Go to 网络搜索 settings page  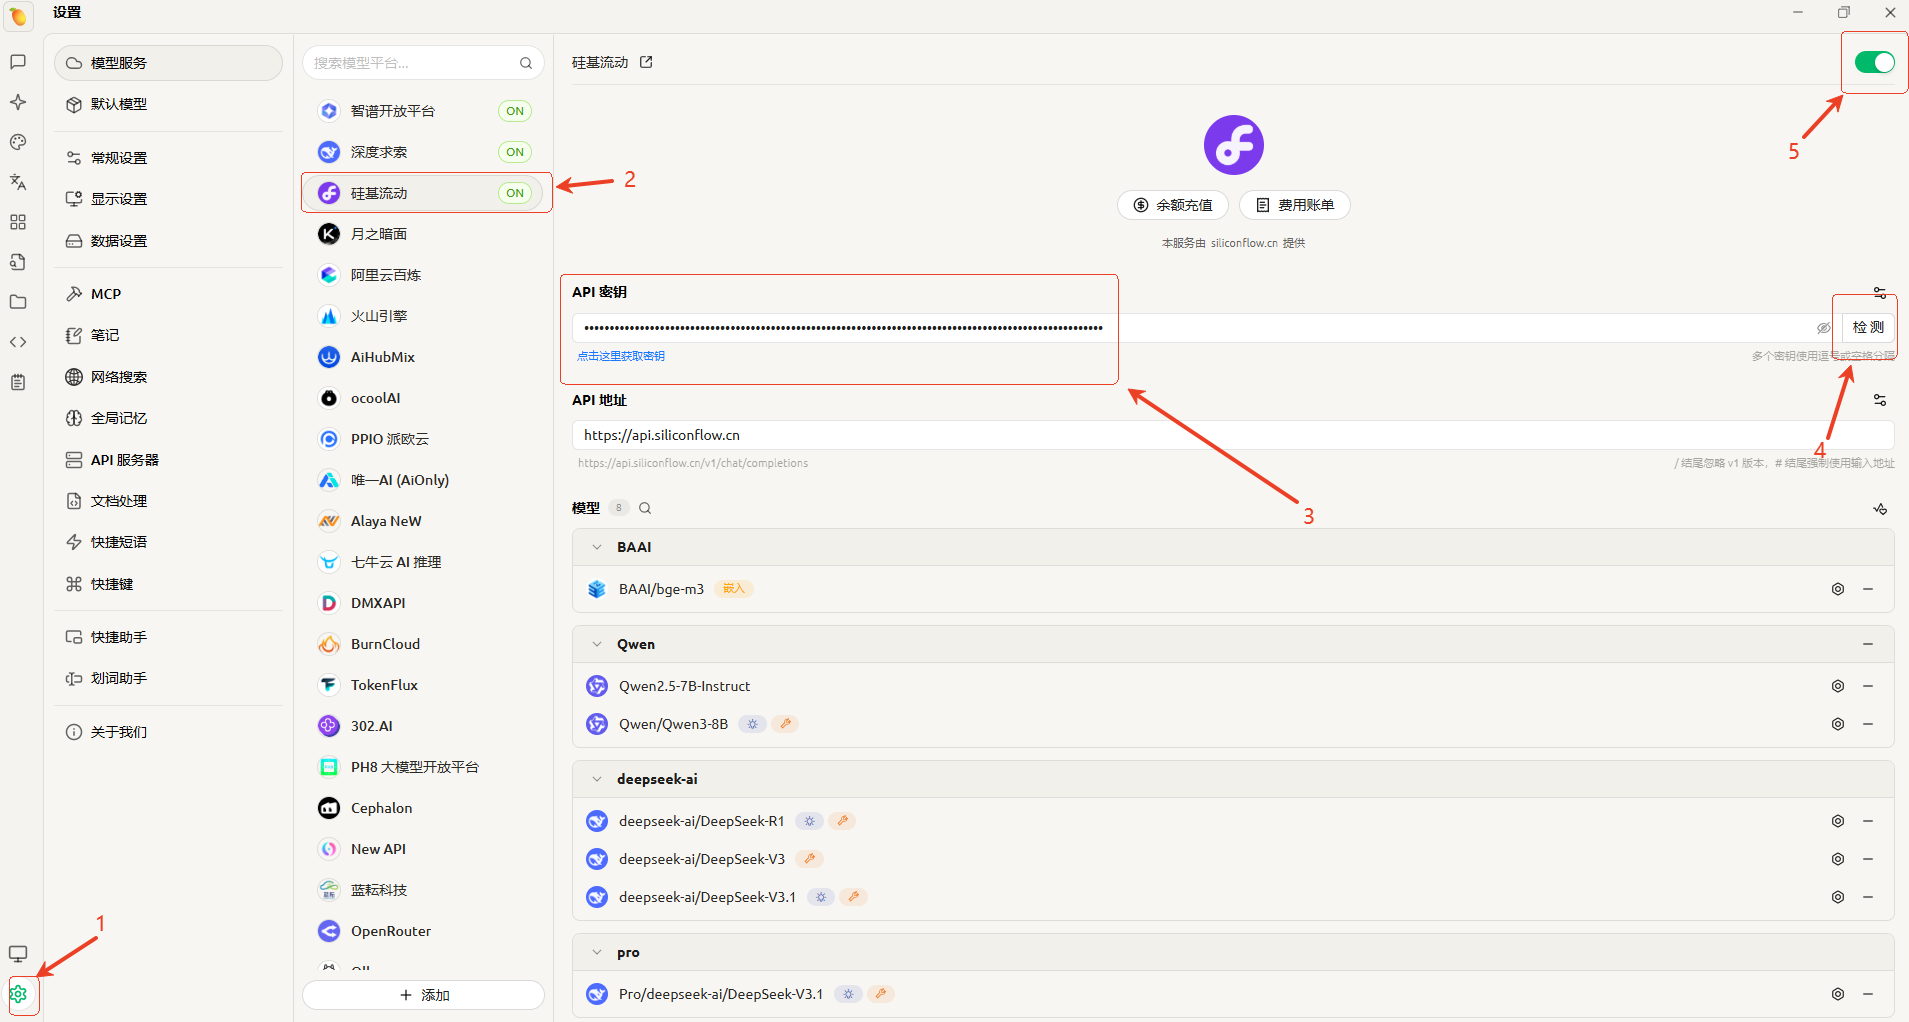(119, 377)
